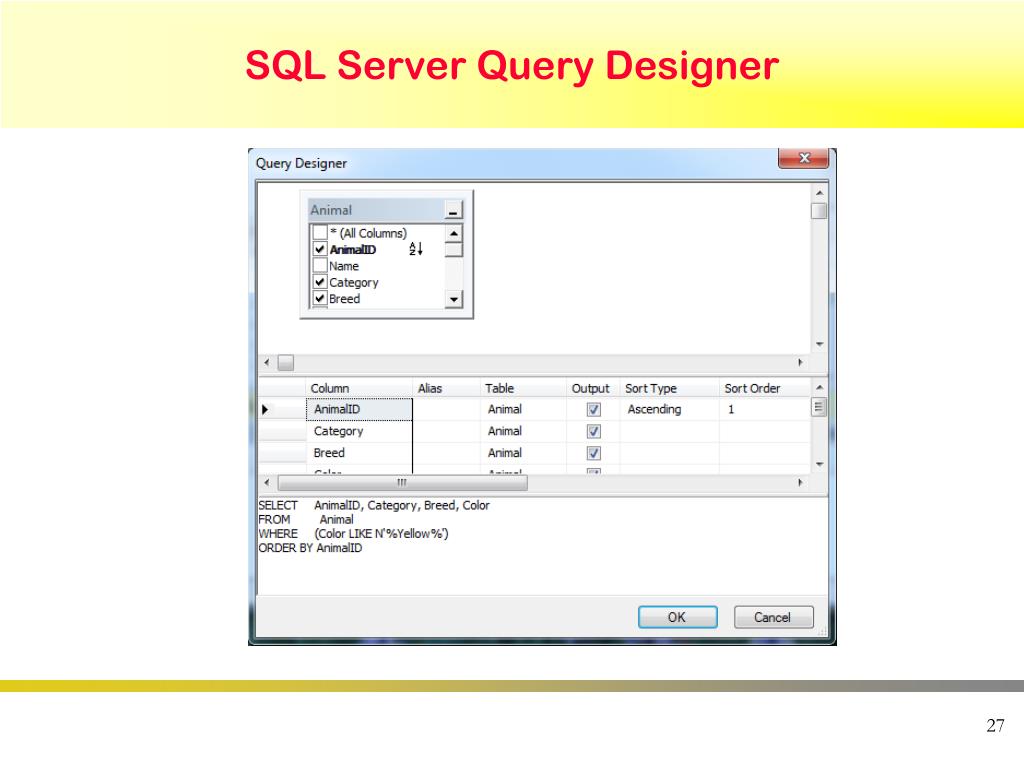This screenshot has height=768, width=1024.
Task: Click the criteria grid's horizontal scroll-left arrow
Action: 266,483
